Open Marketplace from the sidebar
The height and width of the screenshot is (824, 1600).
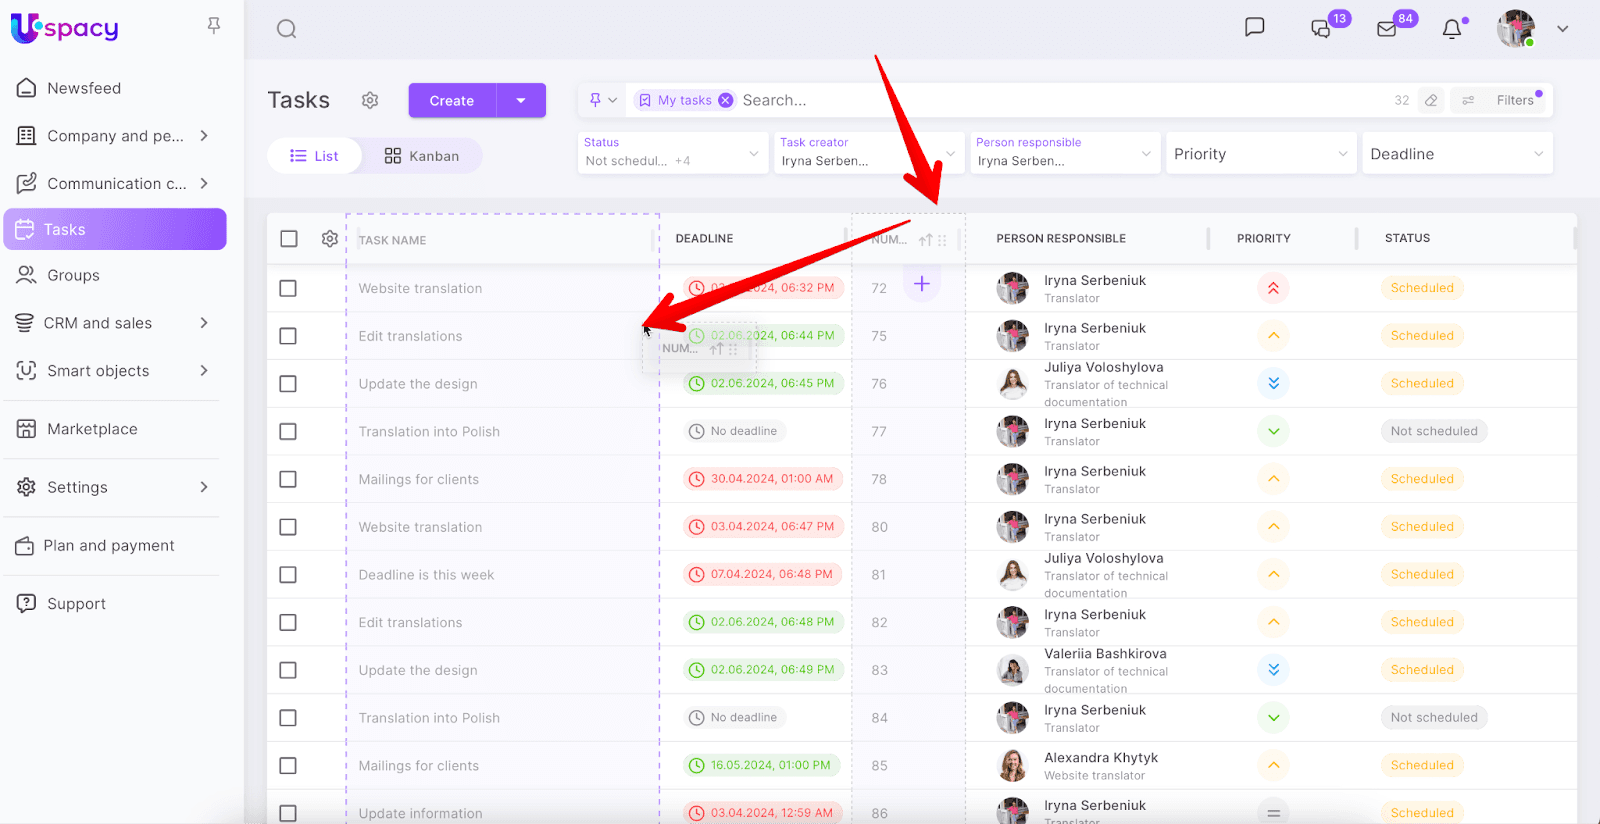click(x=92, y=429)
